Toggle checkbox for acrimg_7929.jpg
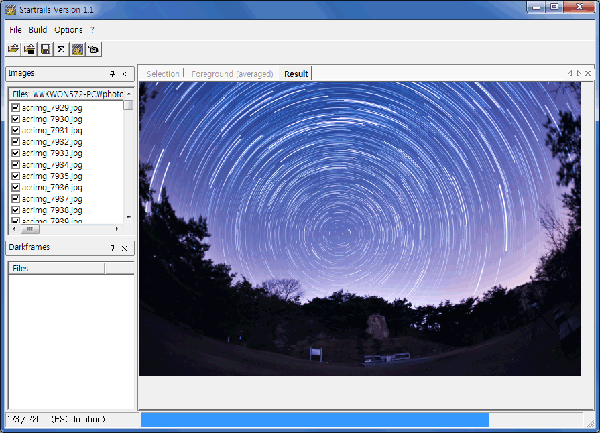Viewport: 600px width, 433px height. point(15,107)
